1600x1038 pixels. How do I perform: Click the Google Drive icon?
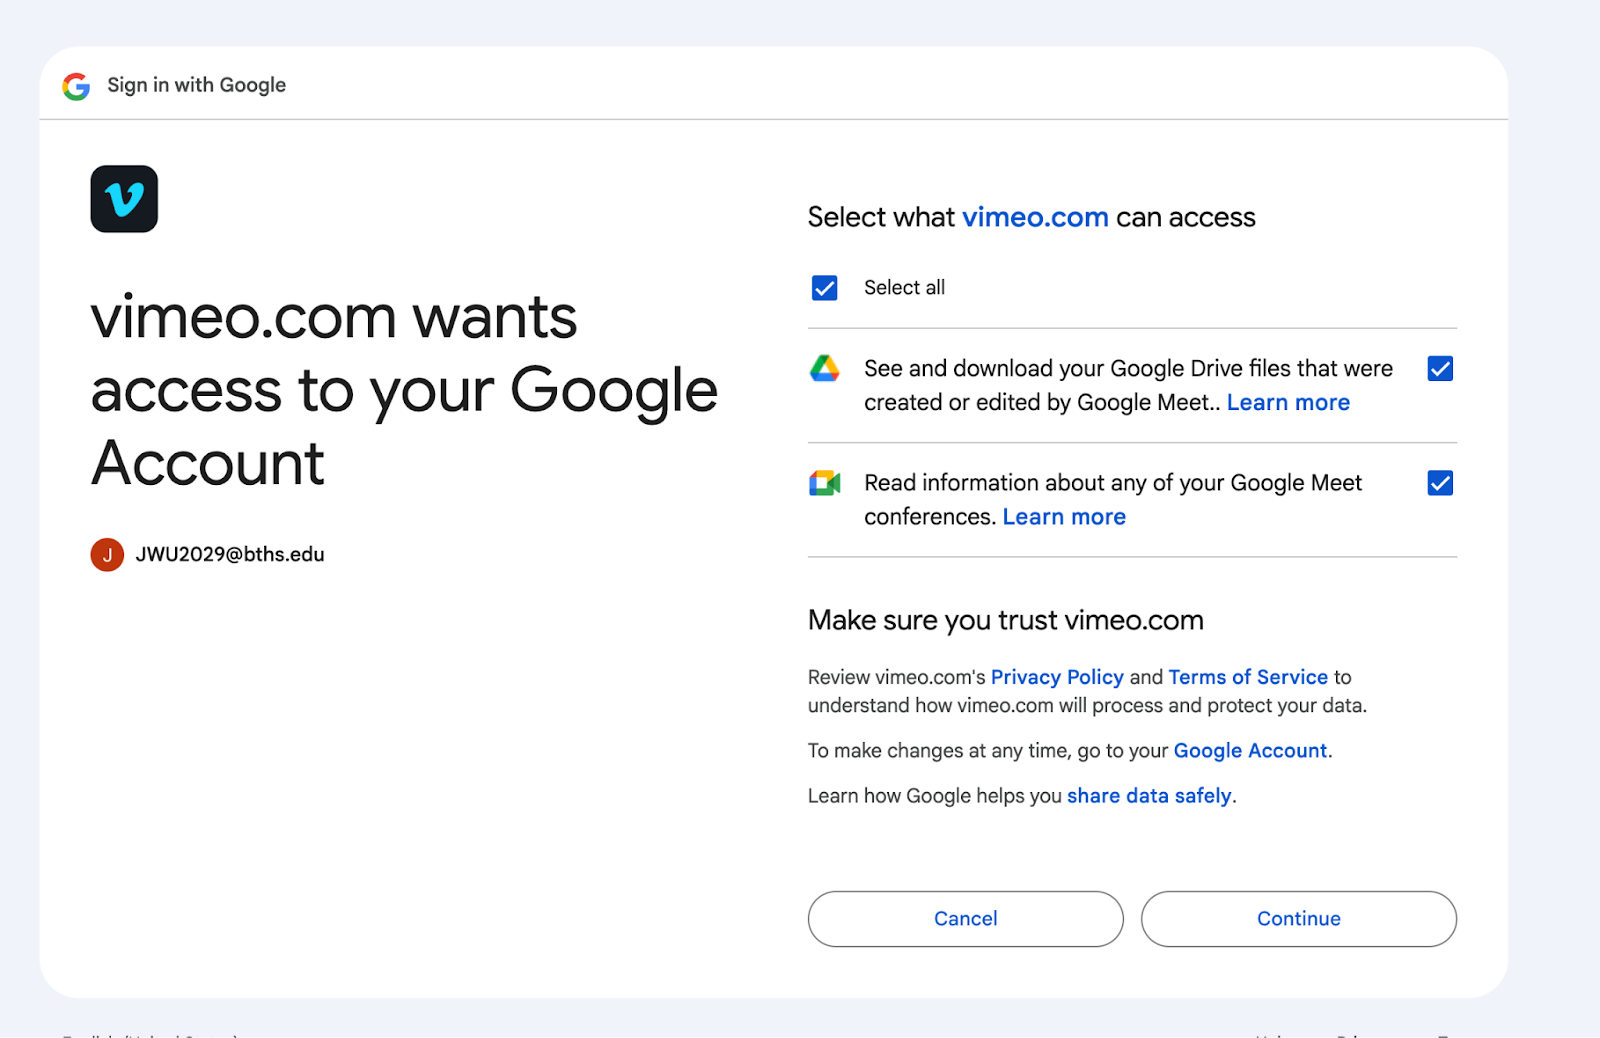click(825, 369)
